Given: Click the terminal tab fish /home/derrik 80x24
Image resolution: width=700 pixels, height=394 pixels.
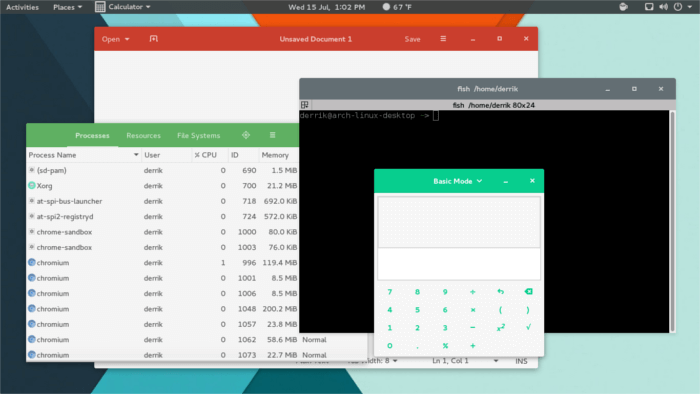Looking at the screenshot, I should 493,105.
